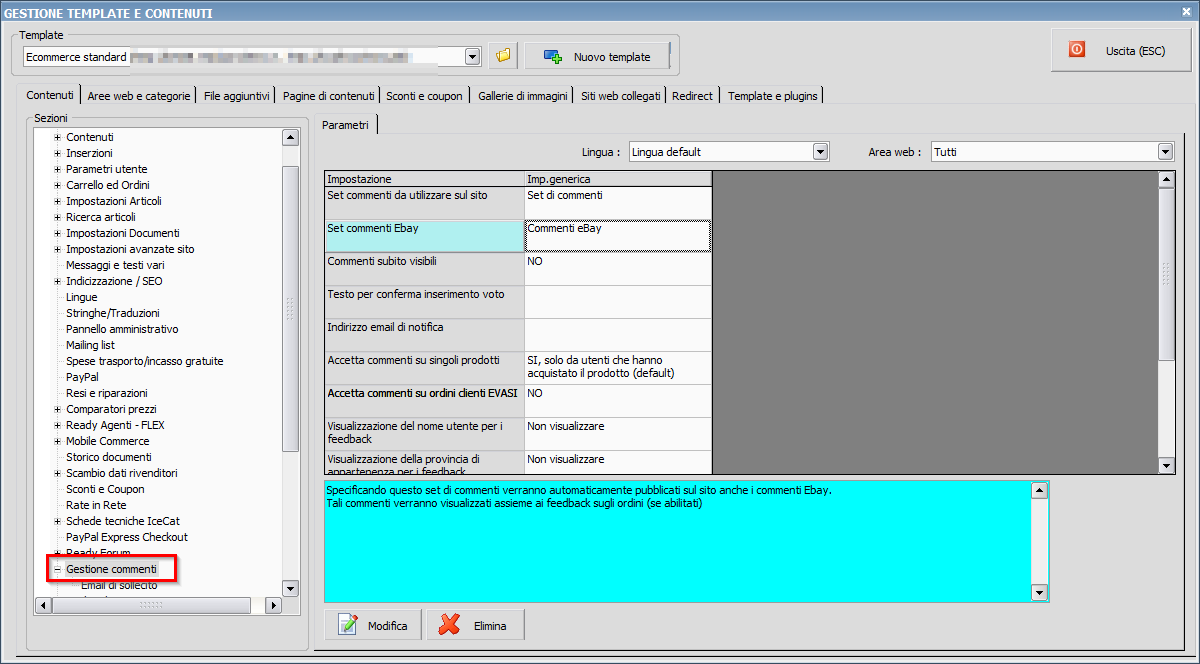1200x664 pixels.
Task: Expand the Ready Agenti - FLEX node
Action: [x=58, y=425]
